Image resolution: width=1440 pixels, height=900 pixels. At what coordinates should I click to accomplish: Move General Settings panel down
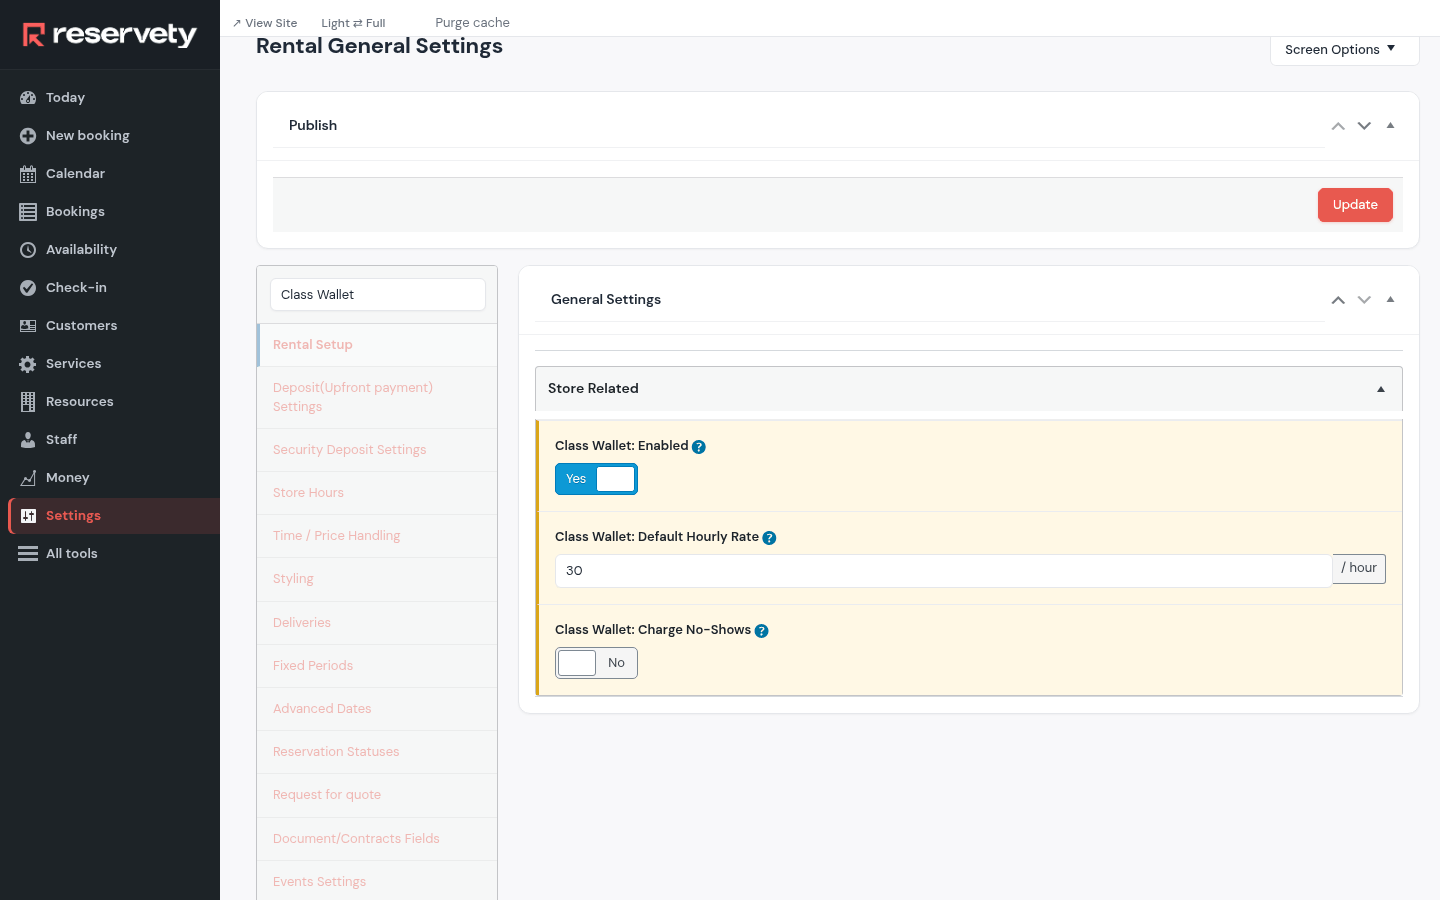[x=1364, y=300]
